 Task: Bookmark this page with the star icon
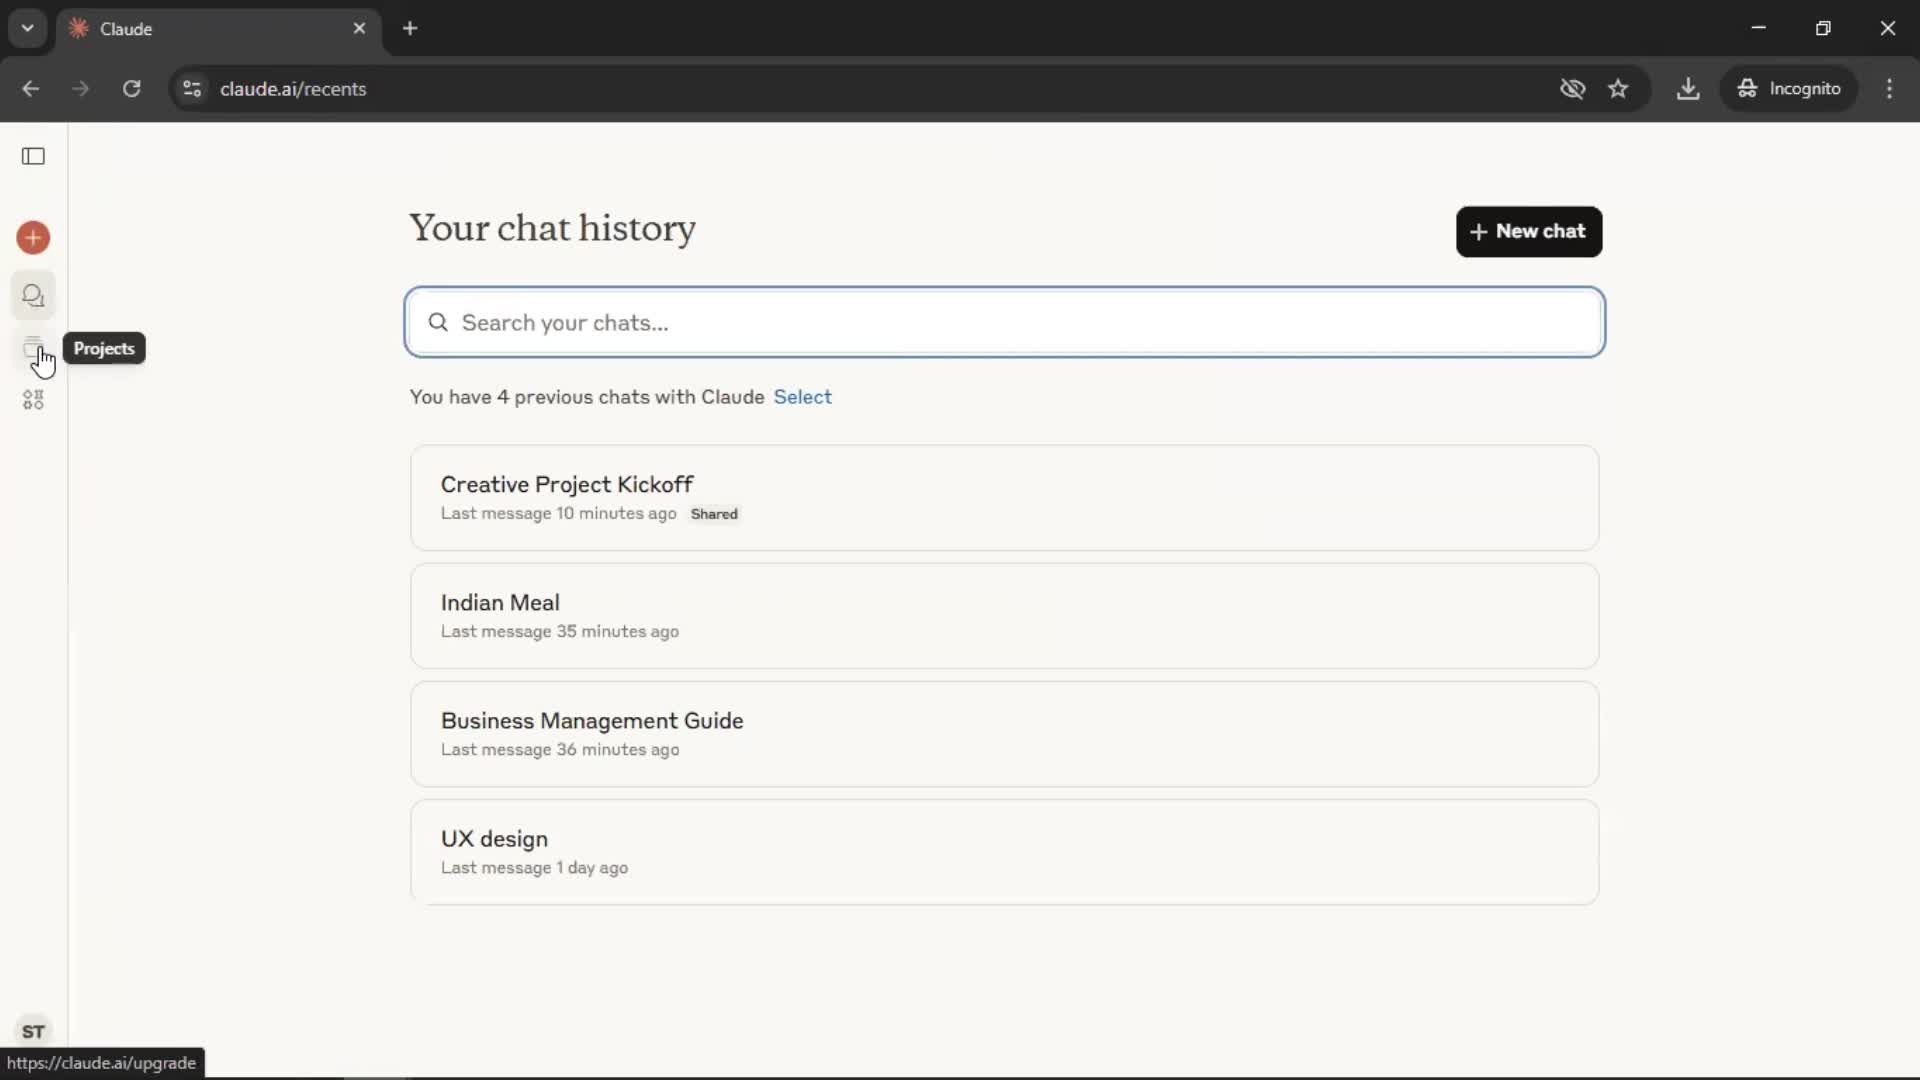tap(1618, 89)
